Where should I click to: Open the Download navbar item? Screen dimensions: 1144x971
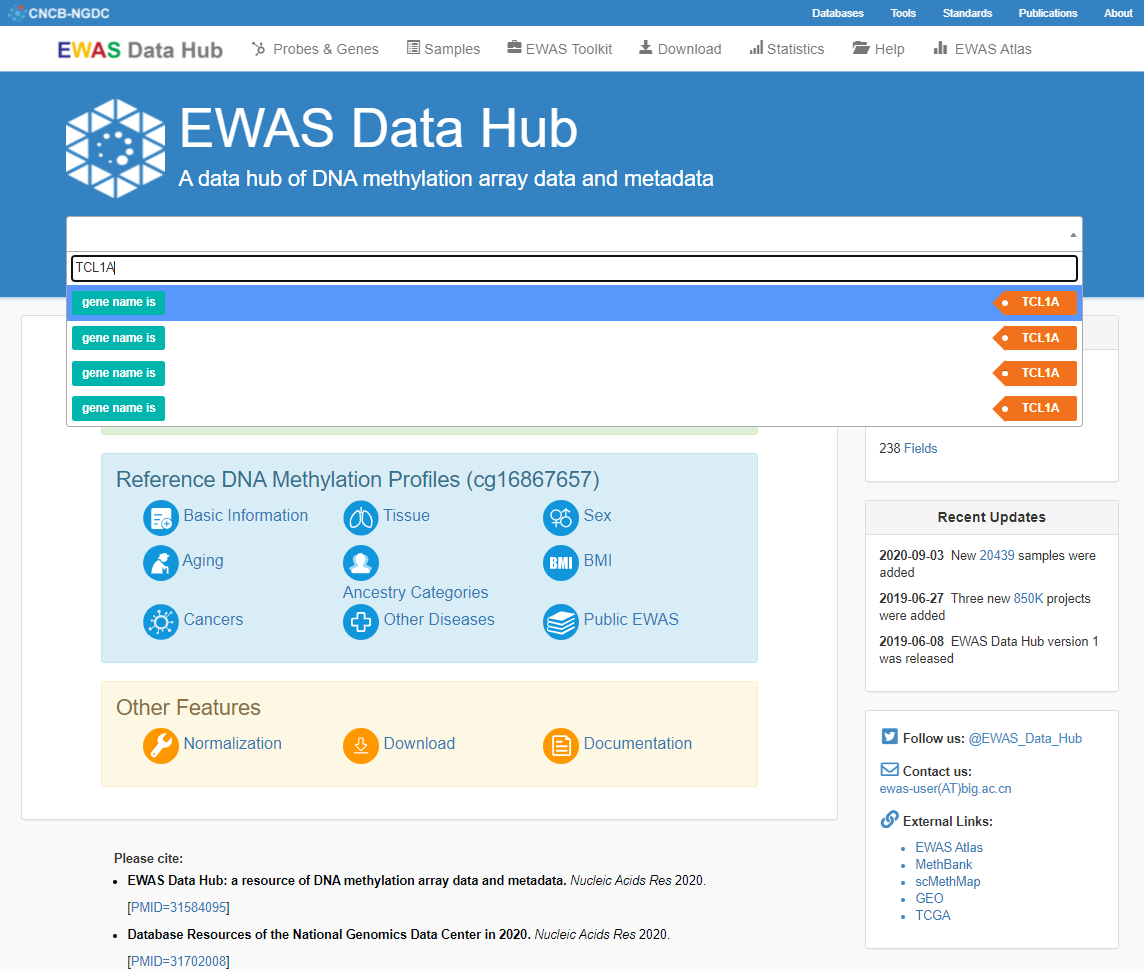pyautogui.click(x=680, y=49)
